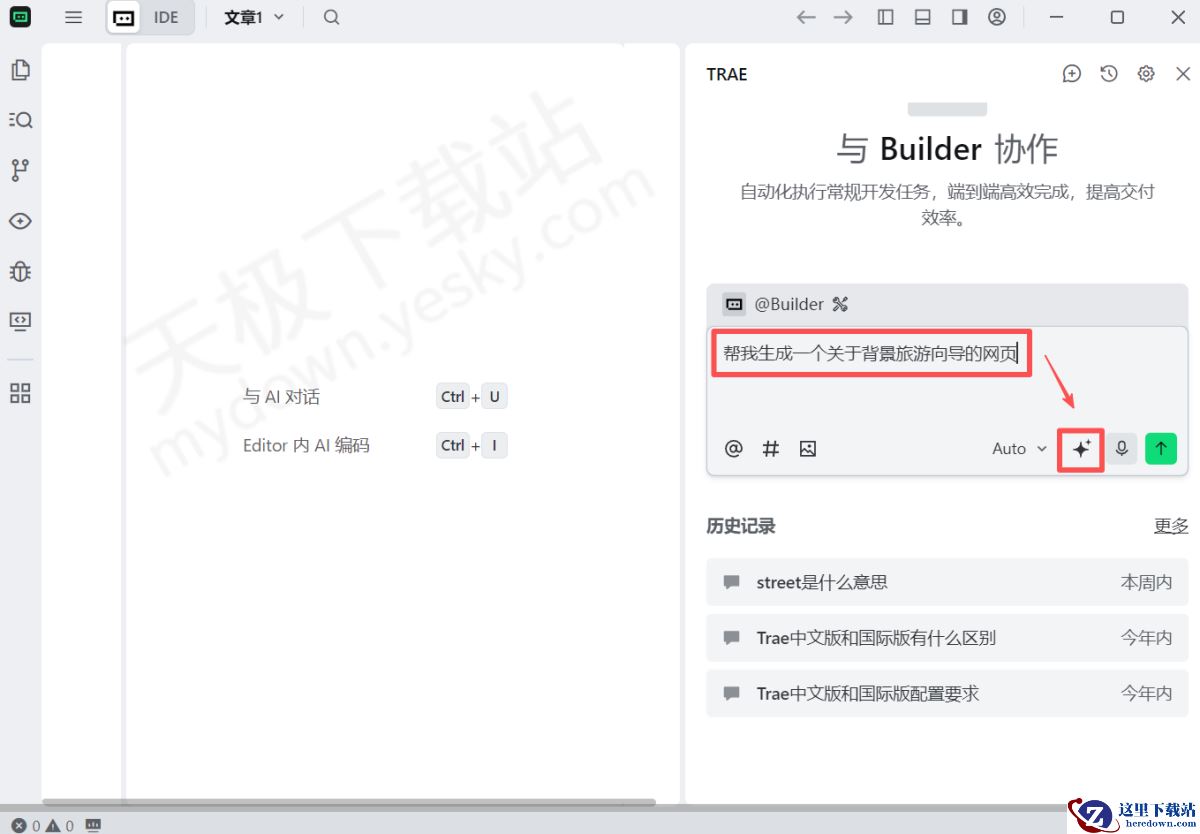Click the ports icon in status bar

(x=94, y=825)
